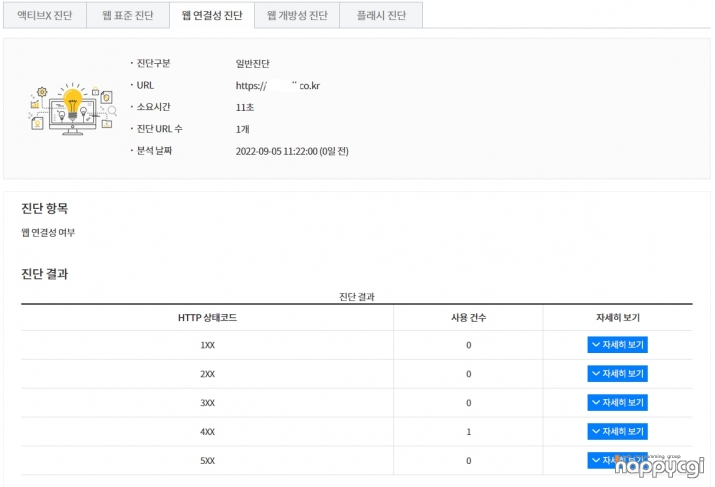The image size is (715, 487).
Task: Go to the 웹 개방성 진단 tab
Action: tap(297, 15)
